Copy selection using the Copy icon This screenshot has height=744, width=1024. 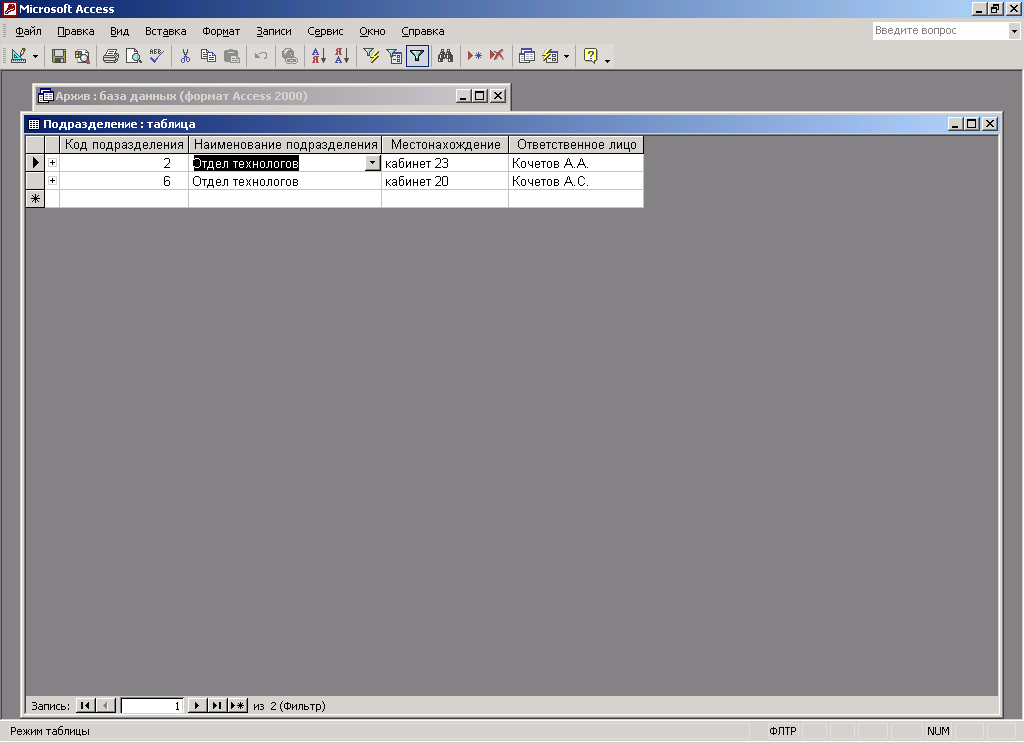(x=208, y=56)
